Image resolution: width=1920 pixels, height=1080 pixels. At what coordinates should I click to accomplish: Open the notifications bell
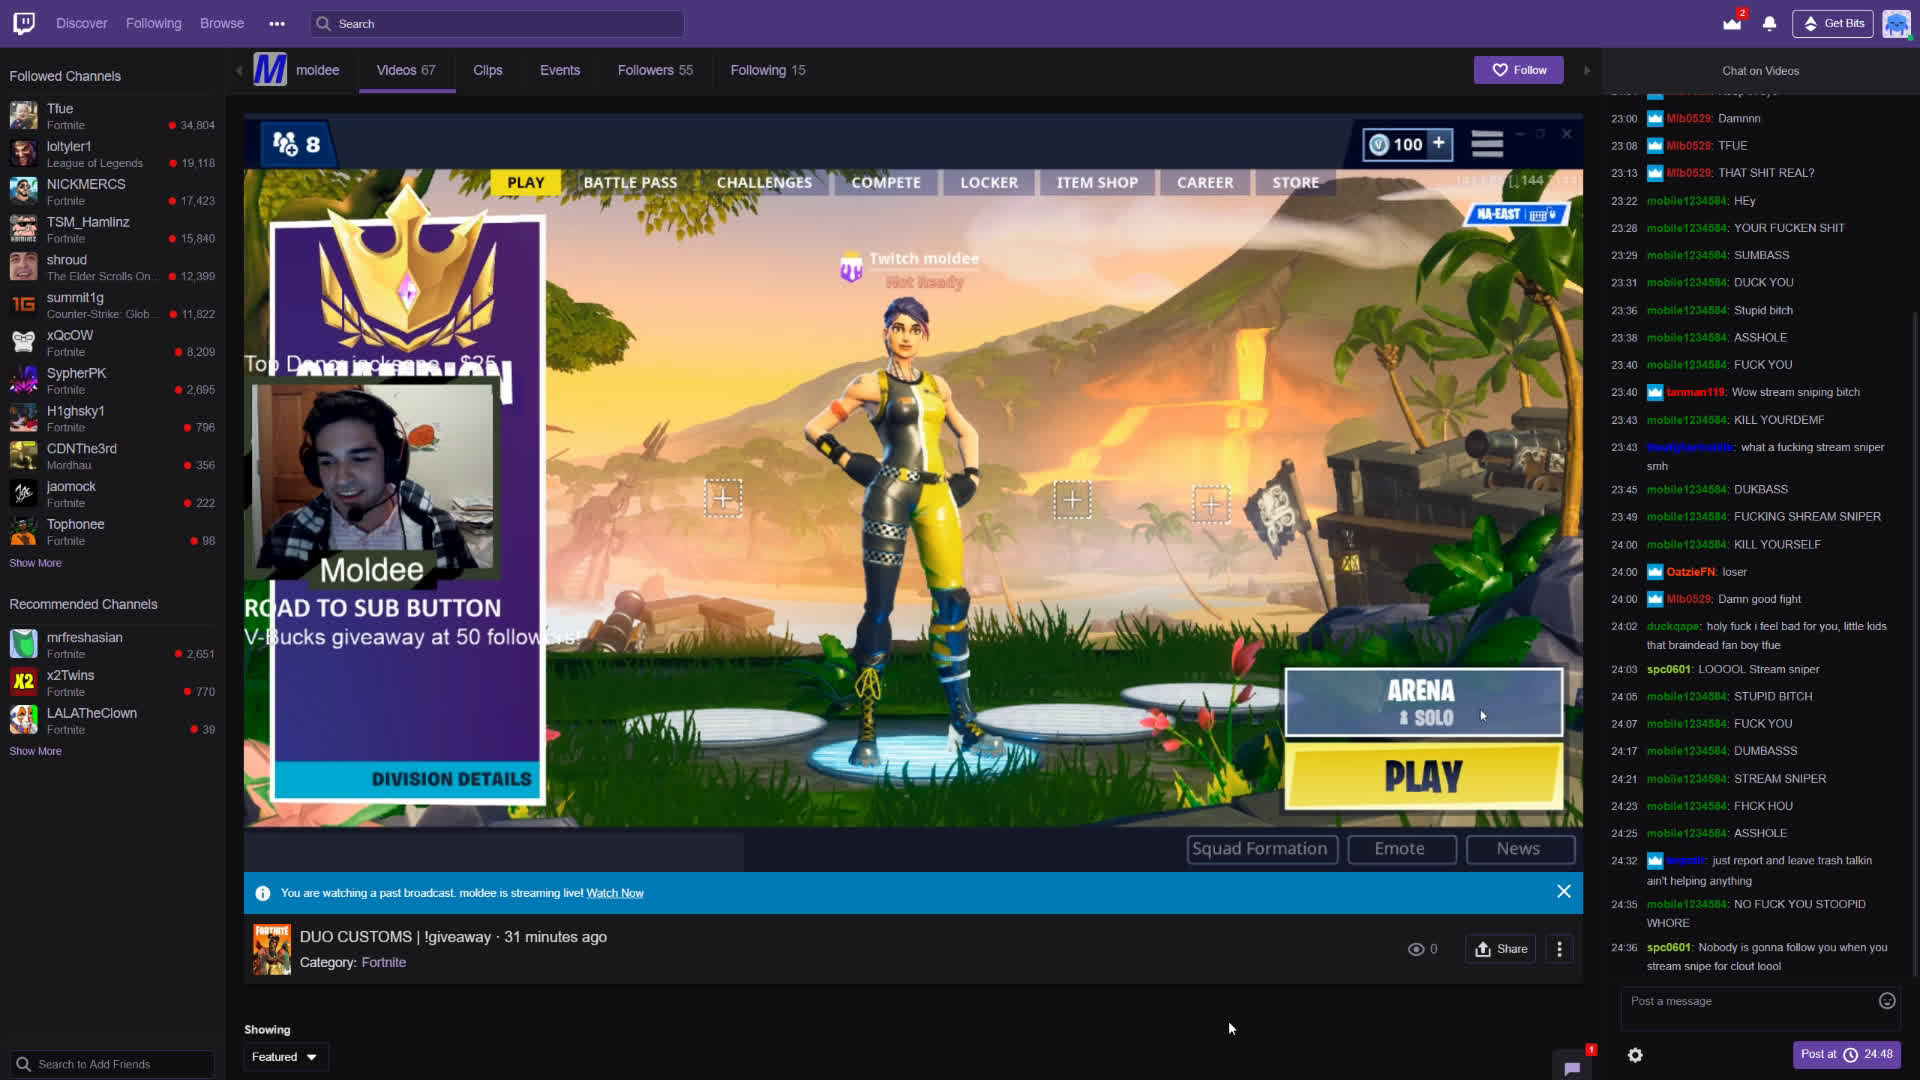pyautogui.click(x=1768, y=22)
